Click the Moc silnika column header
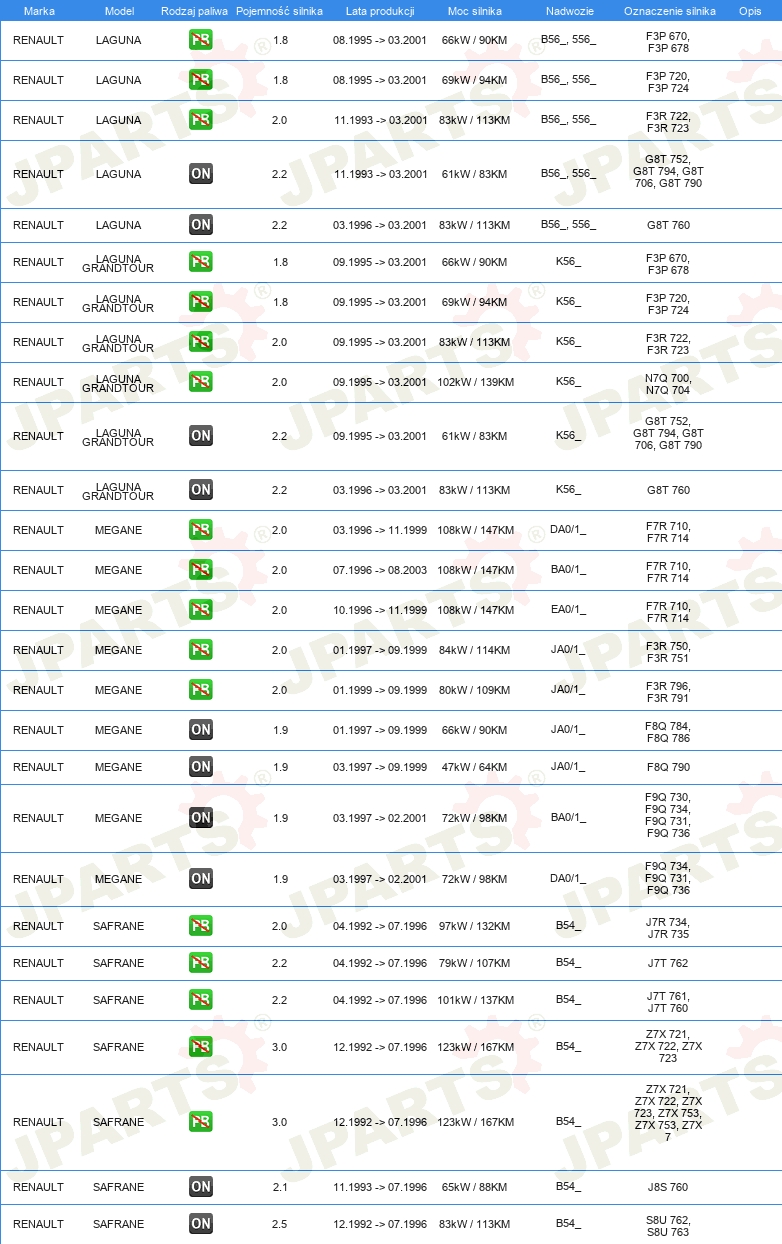The height and width of the screenshot is (1244, 782). click(x=474, y=11)
